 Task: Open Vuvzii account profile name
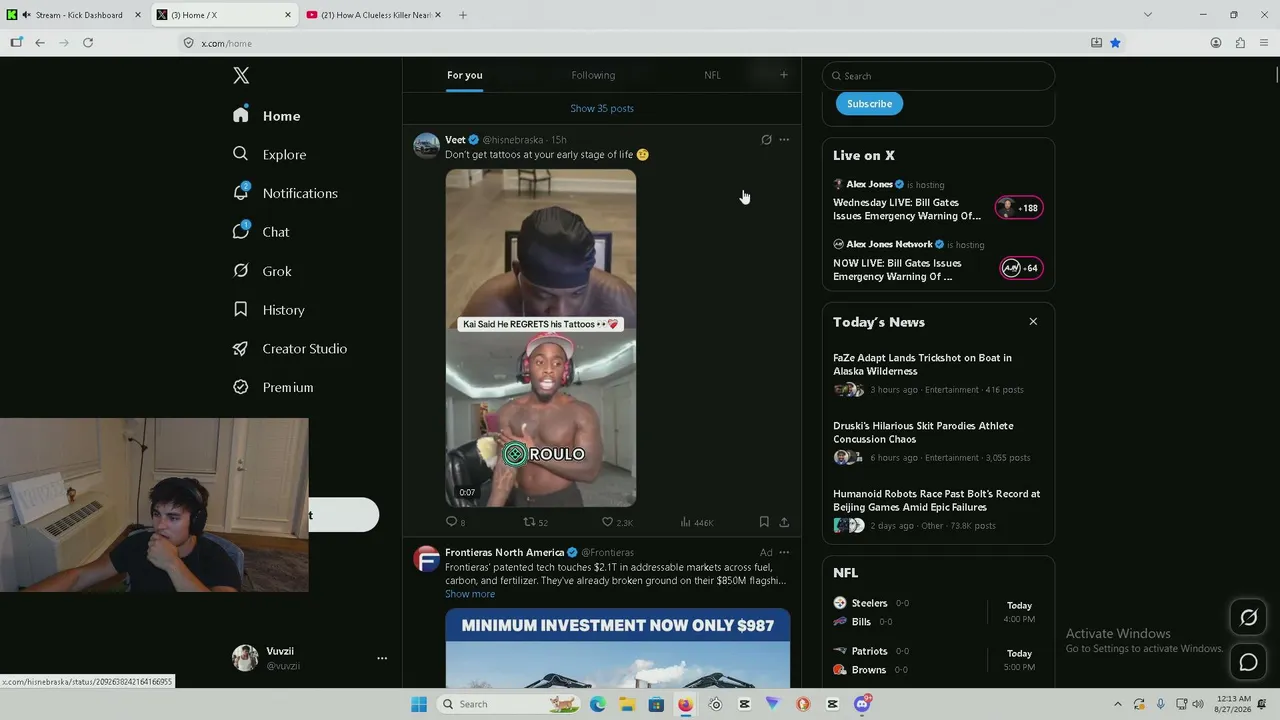click(x=280, y=651)
